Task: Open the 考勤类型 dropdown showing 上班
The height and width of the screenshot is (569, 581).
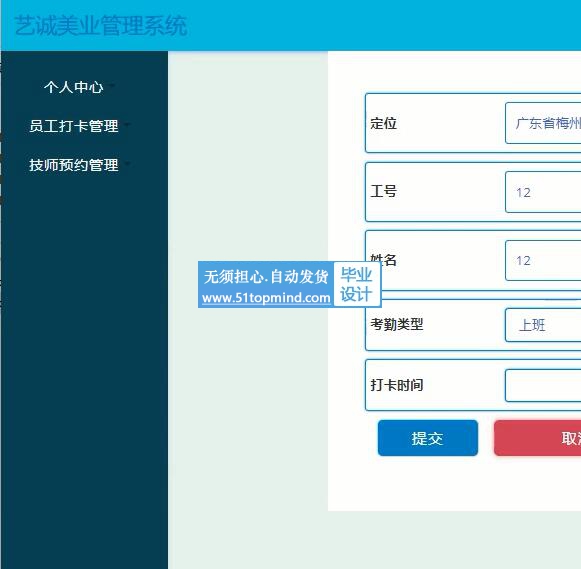Action: coord(543,325)
